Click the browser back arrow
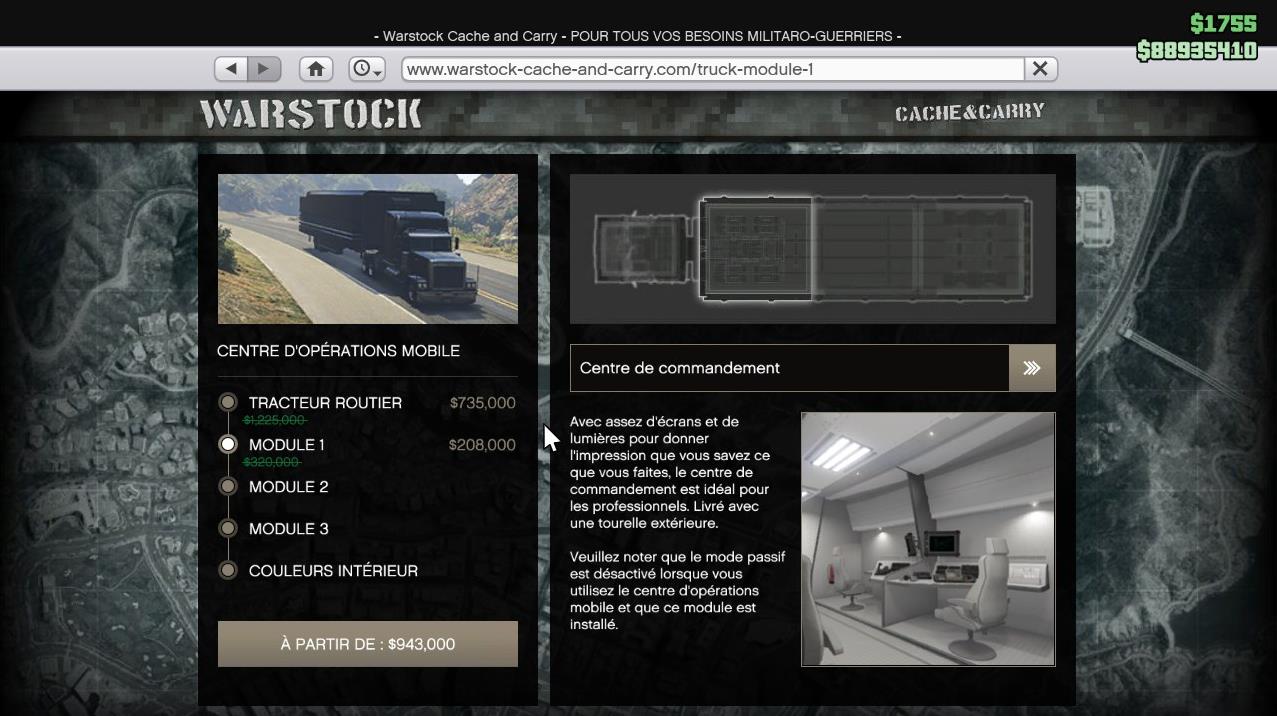This screenshot has height=716, width=1277. tap(231, 68)
